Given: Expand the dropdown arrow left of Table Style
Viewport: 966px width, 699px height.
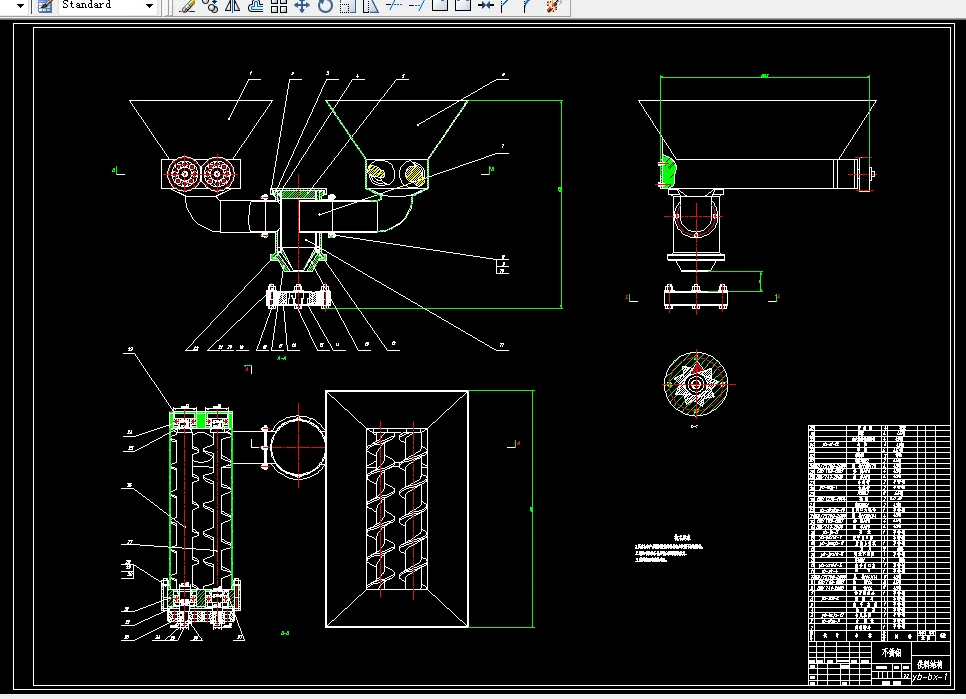Looking at the screenshot, I should pos(20,6).
